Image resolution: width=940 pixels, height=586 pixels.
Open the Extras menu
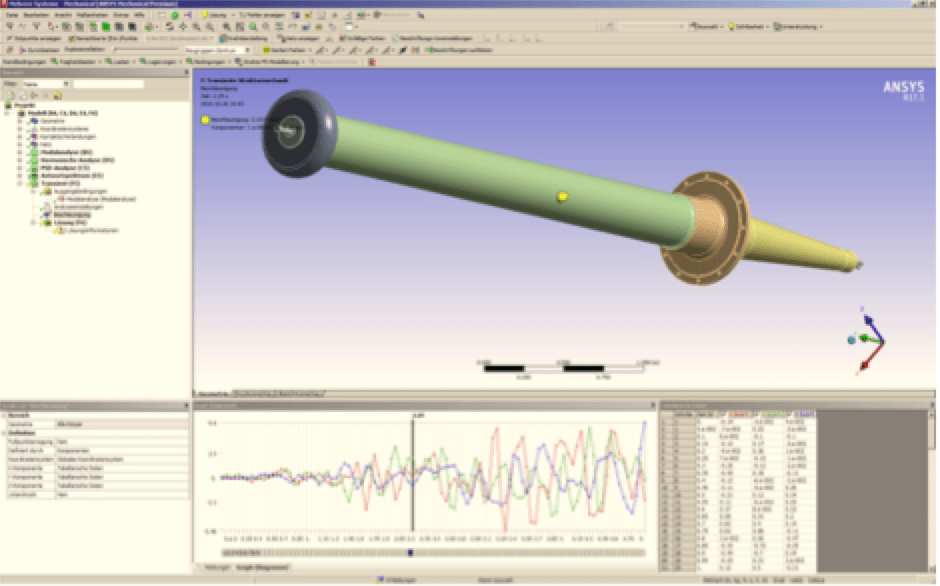pyautogui.click(x=121, y=14)
